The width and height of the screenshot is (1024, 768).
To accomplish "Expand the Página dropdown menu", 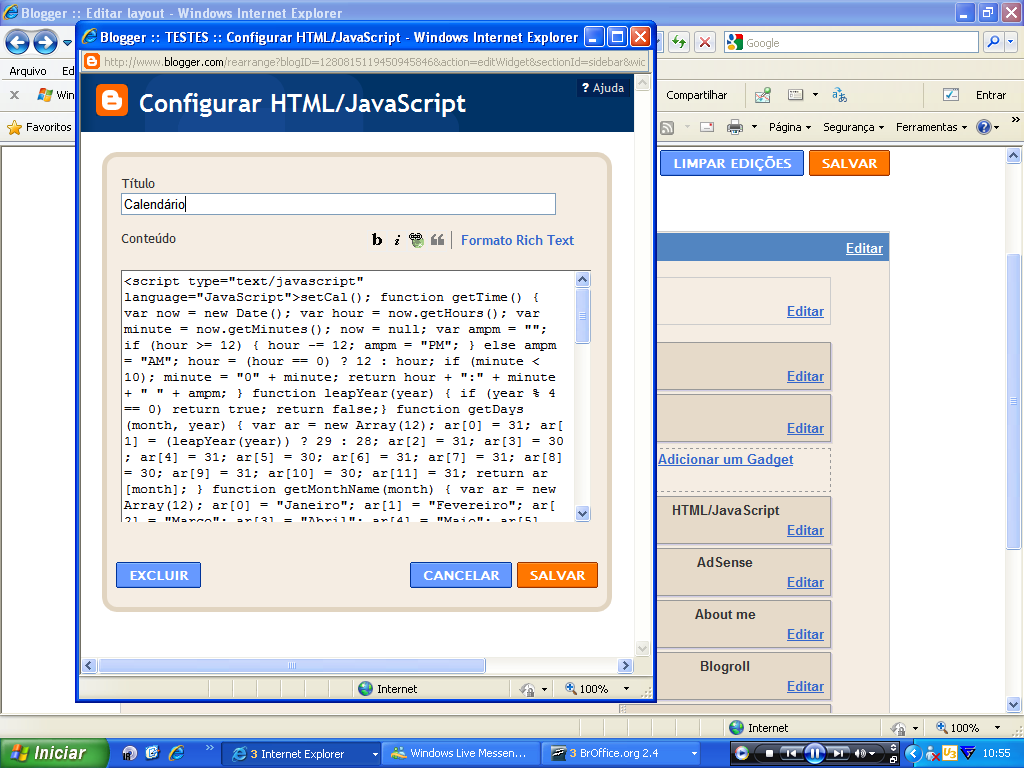I will (x=790, y=127).
